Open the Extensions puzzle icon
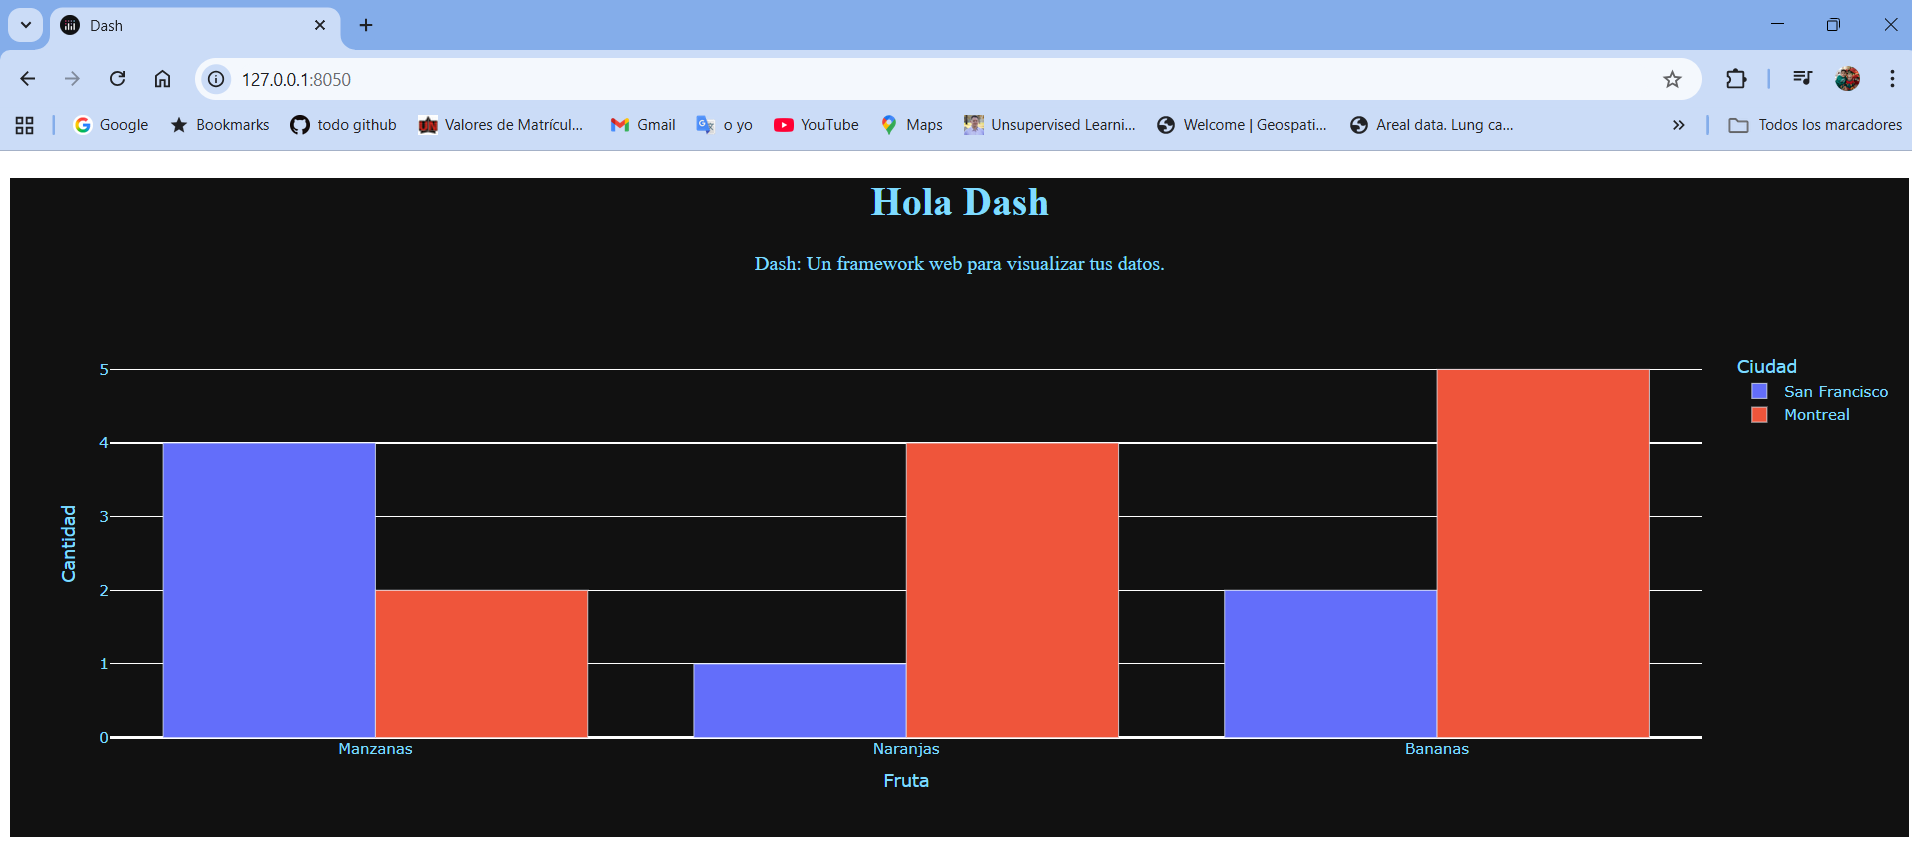The width and height of the screenshot is (1912, 852). click(1736, 79)
